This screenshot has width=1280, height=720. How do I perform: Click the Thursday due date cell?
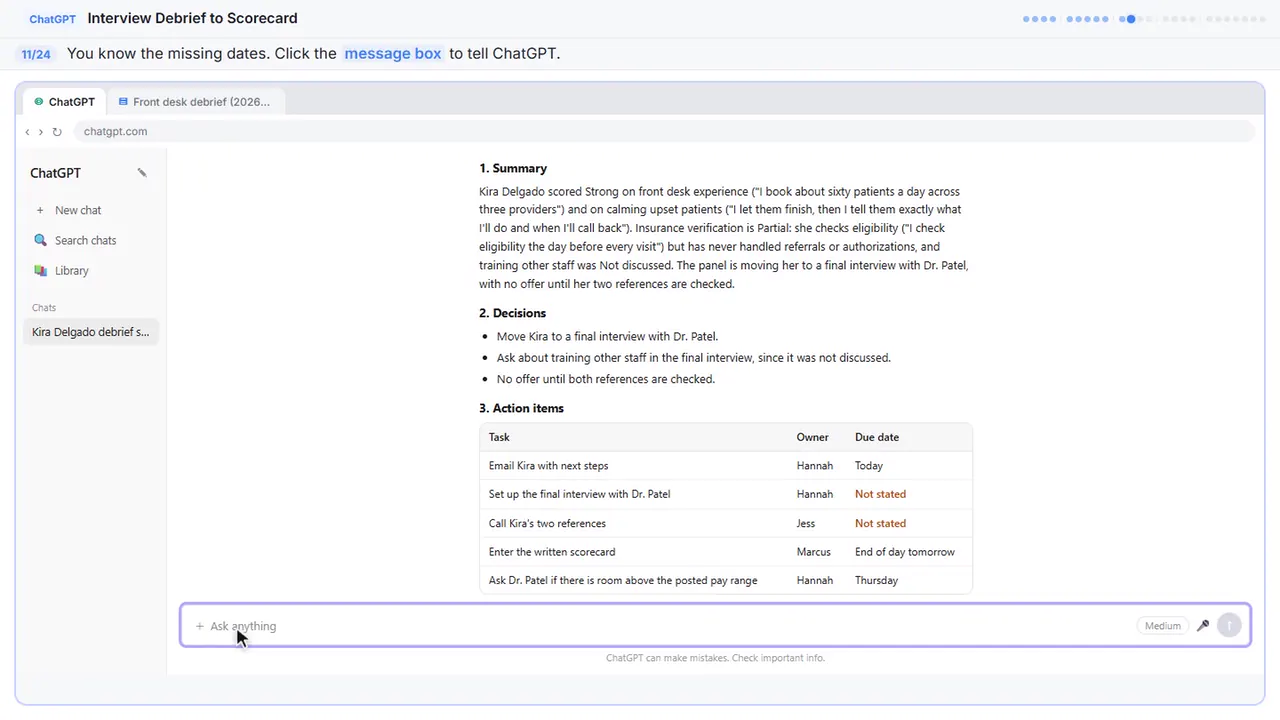coord(876,580)
